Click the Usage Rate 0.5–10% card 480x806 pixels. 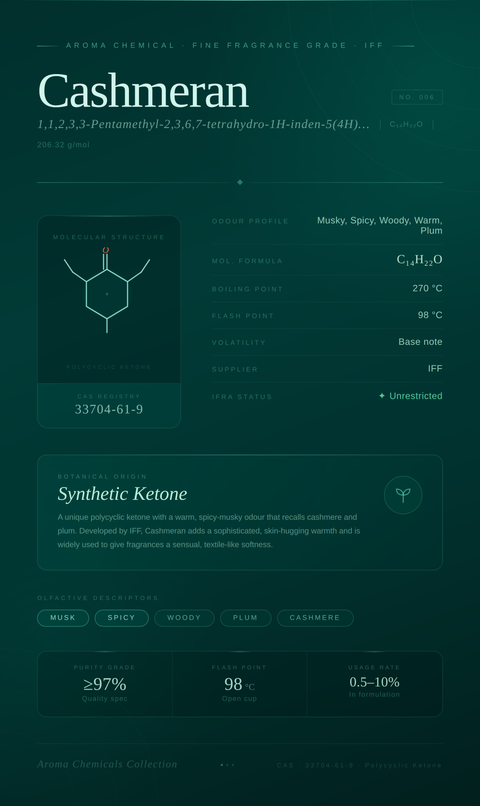pos(375,684)
